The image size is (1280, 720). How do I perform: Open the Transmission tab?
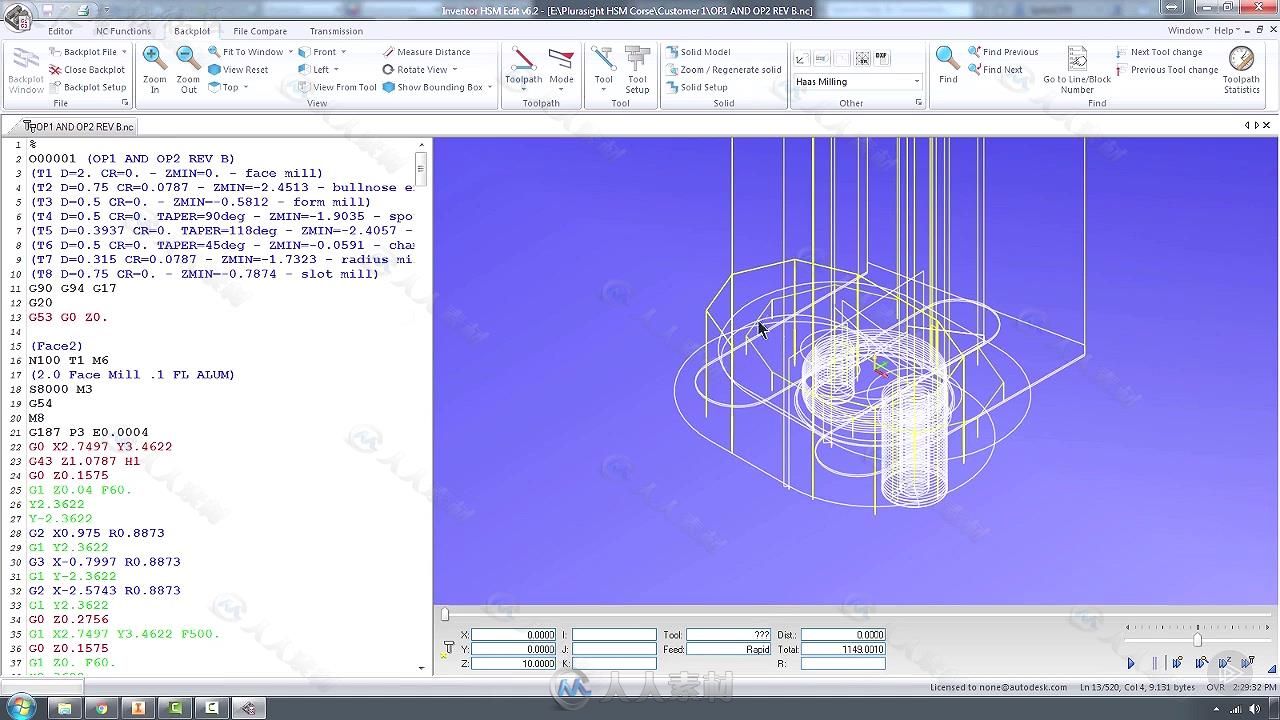[336, 31]
